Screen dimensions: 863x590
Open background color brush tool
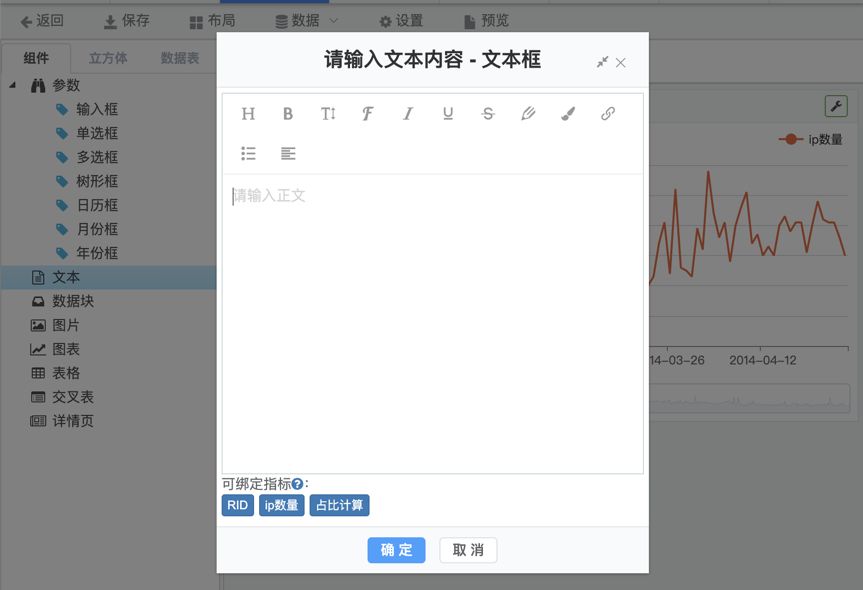(568, 114)
